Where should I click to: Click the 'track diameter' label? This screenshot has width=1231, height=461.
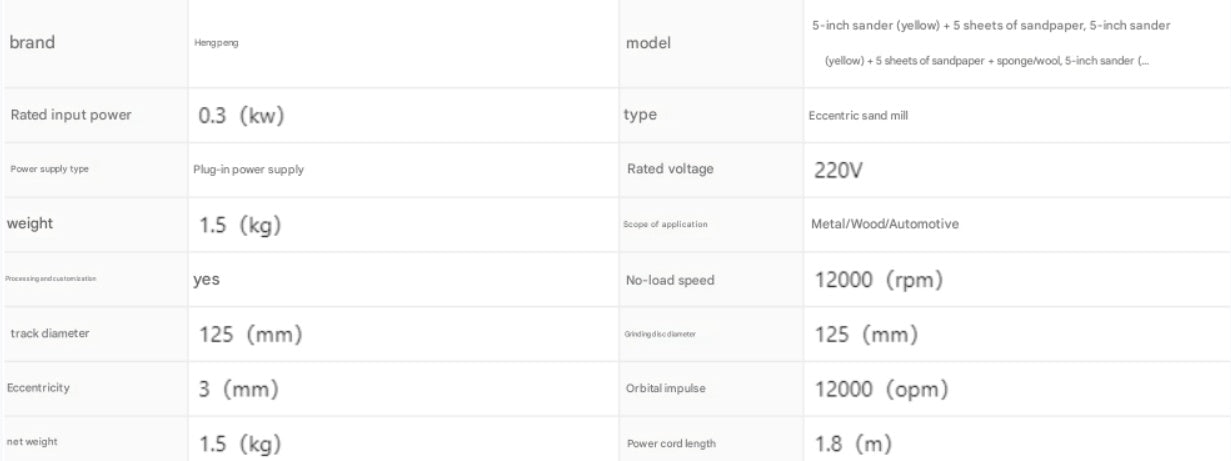[50, 333]
